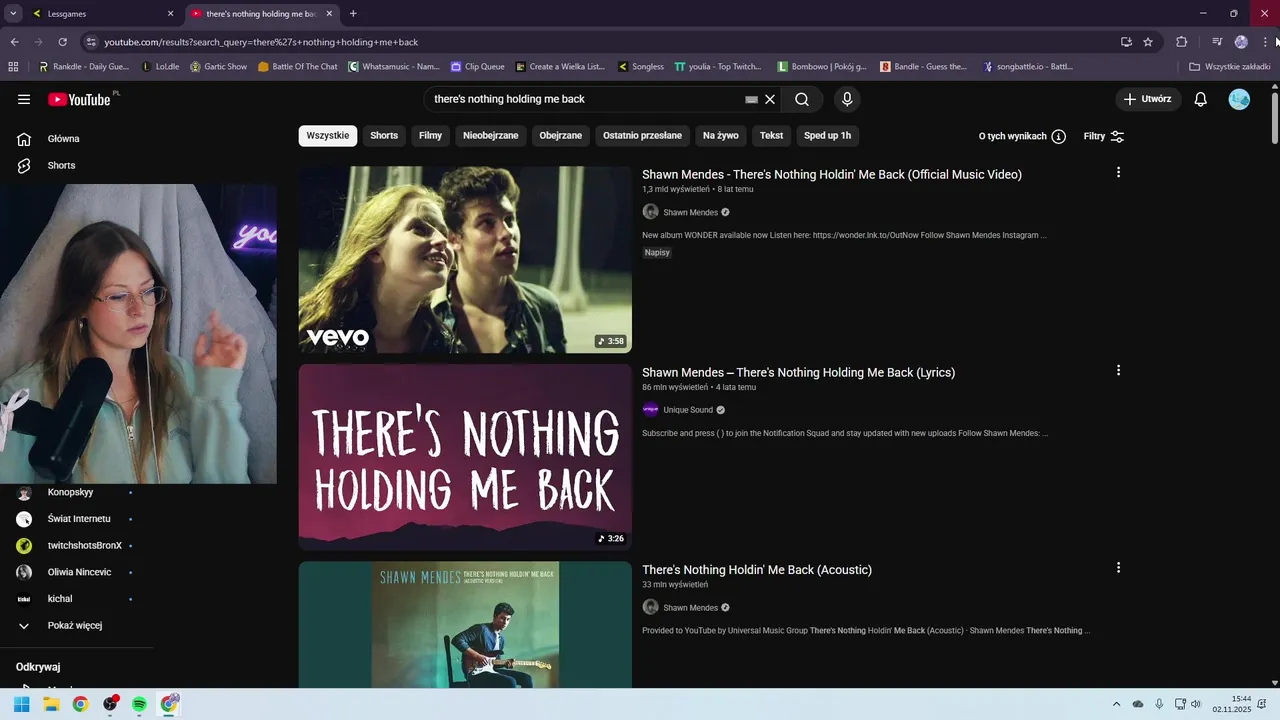
Task: Open action menu for the Acoustic result
Action: (1118, 567)
